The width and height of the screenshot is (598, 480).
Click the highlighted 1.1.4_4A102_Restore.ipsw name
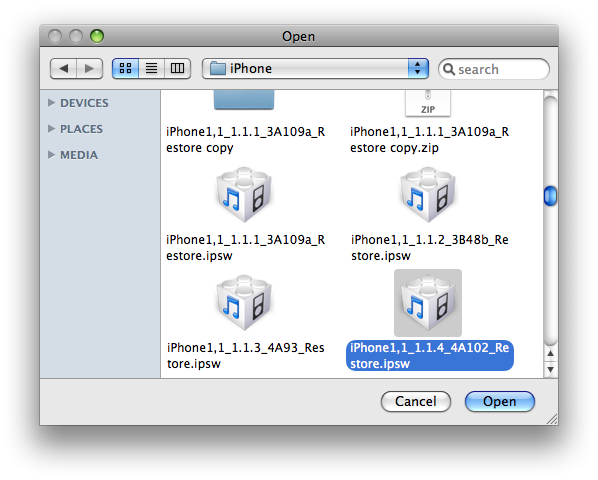(x=429, y=355)
